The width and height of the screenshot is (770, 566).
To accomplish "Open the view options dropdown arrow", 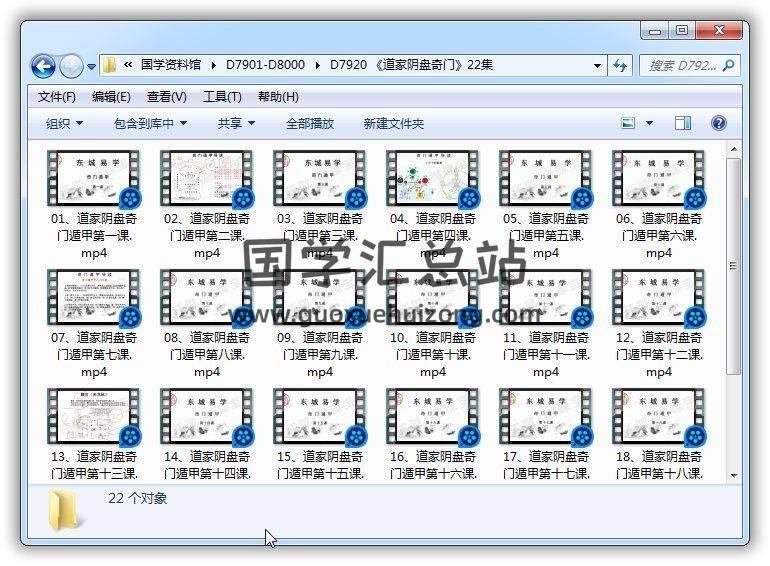I will coord(649,124).
